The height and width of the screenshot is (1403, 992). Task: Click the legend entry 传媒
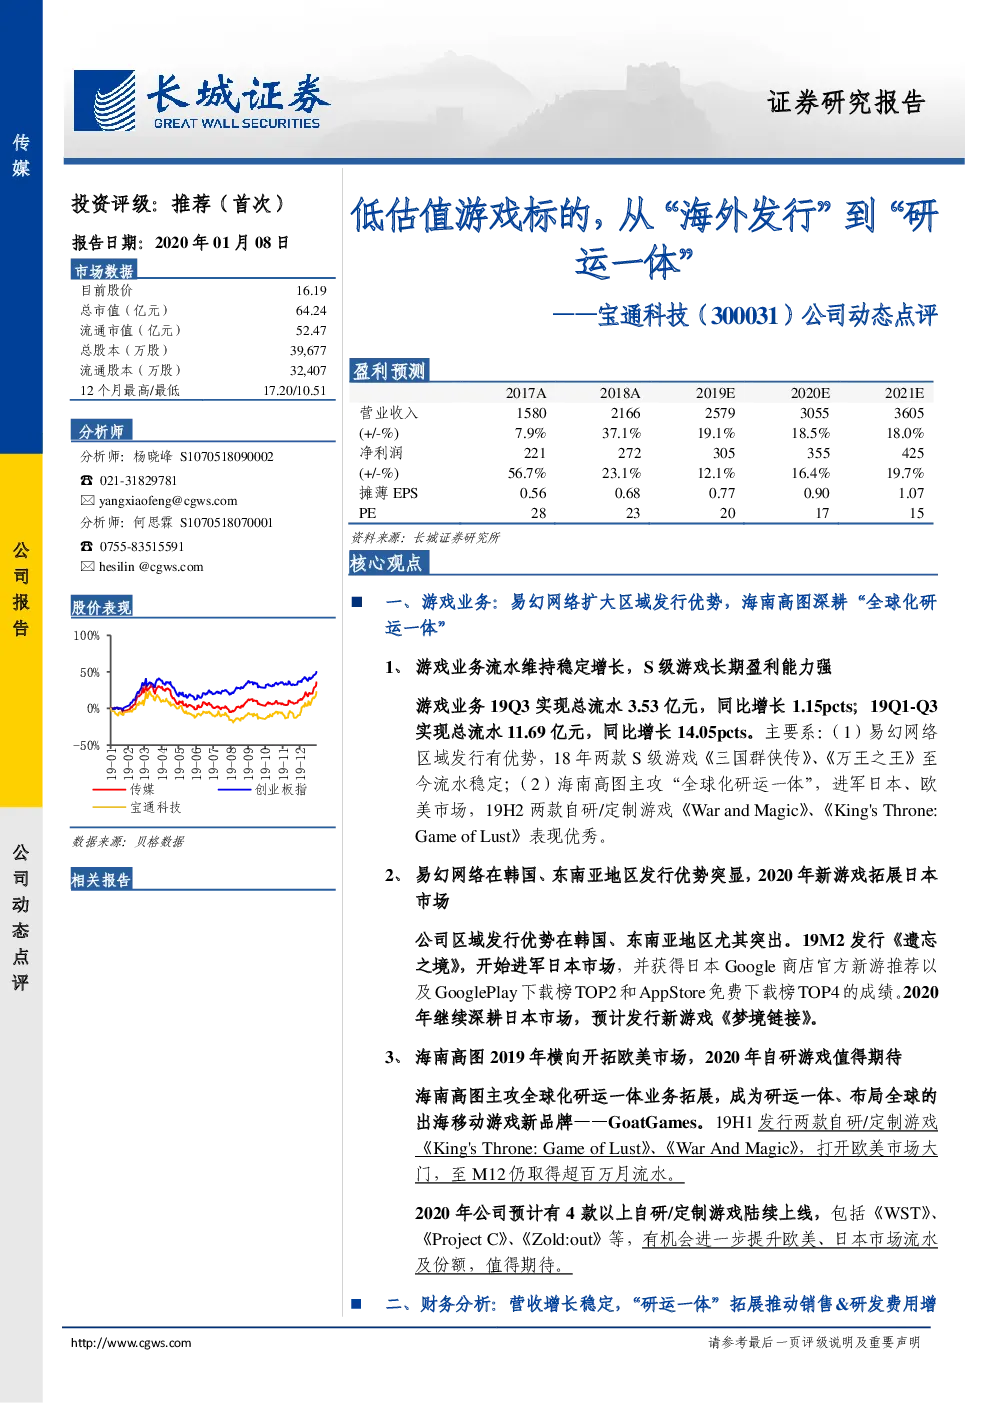coord(142,790)
